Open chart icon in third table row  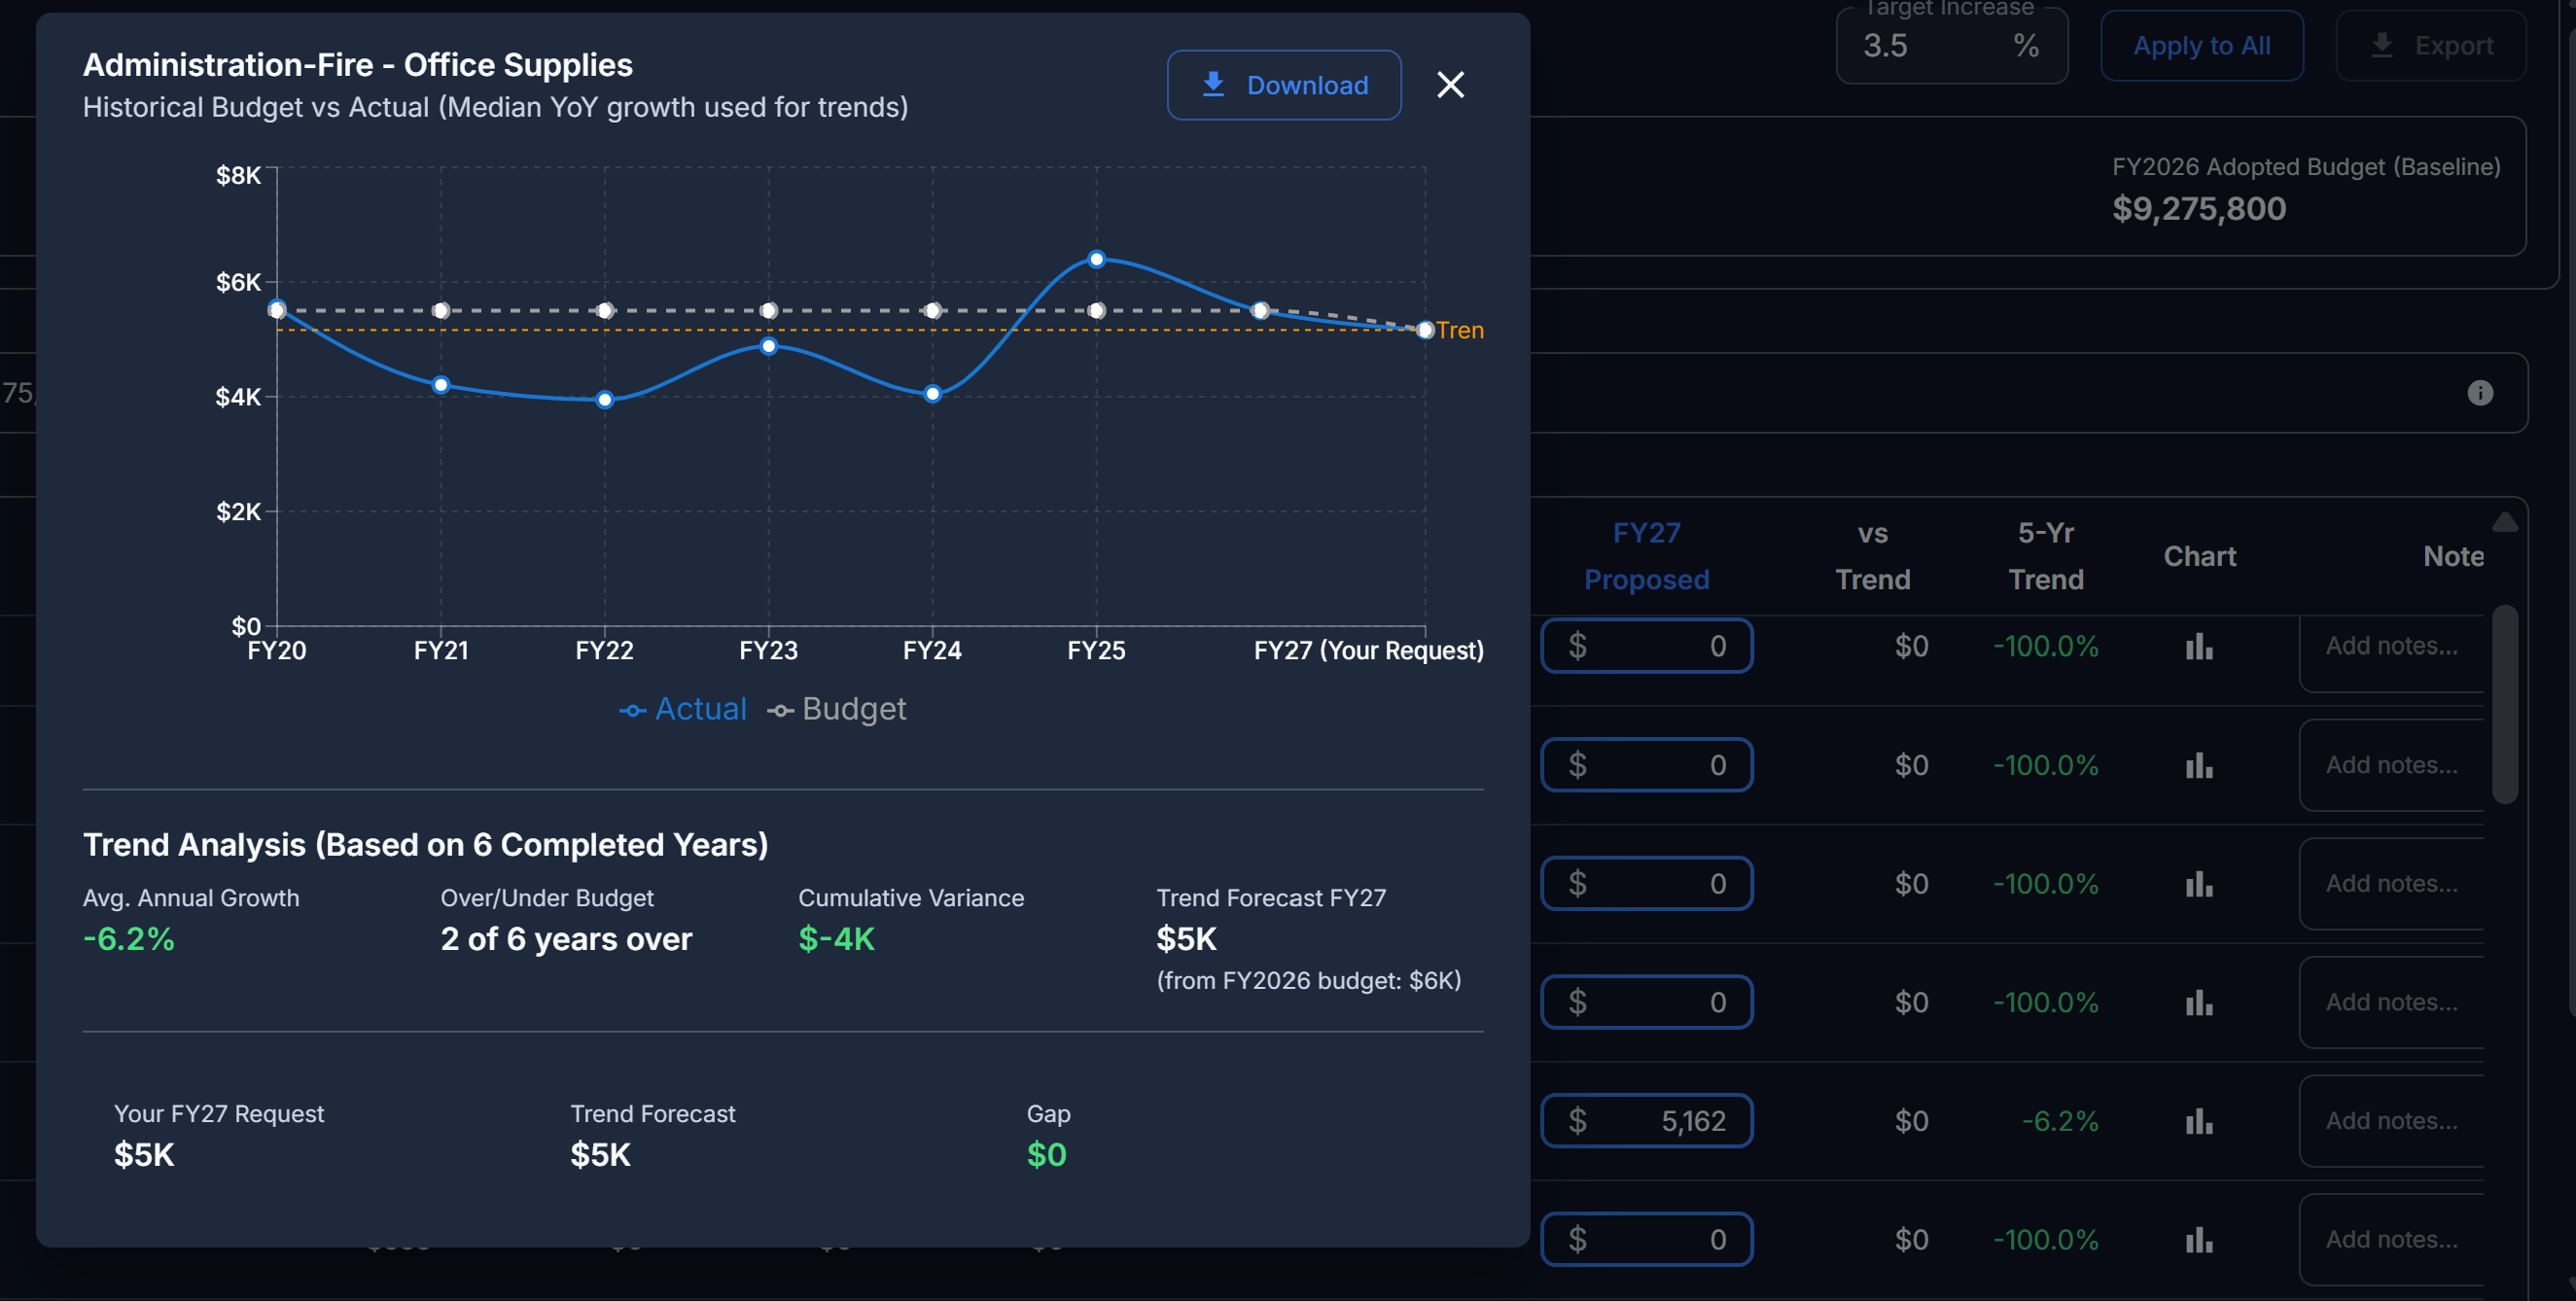click(x=2198, y=884)
